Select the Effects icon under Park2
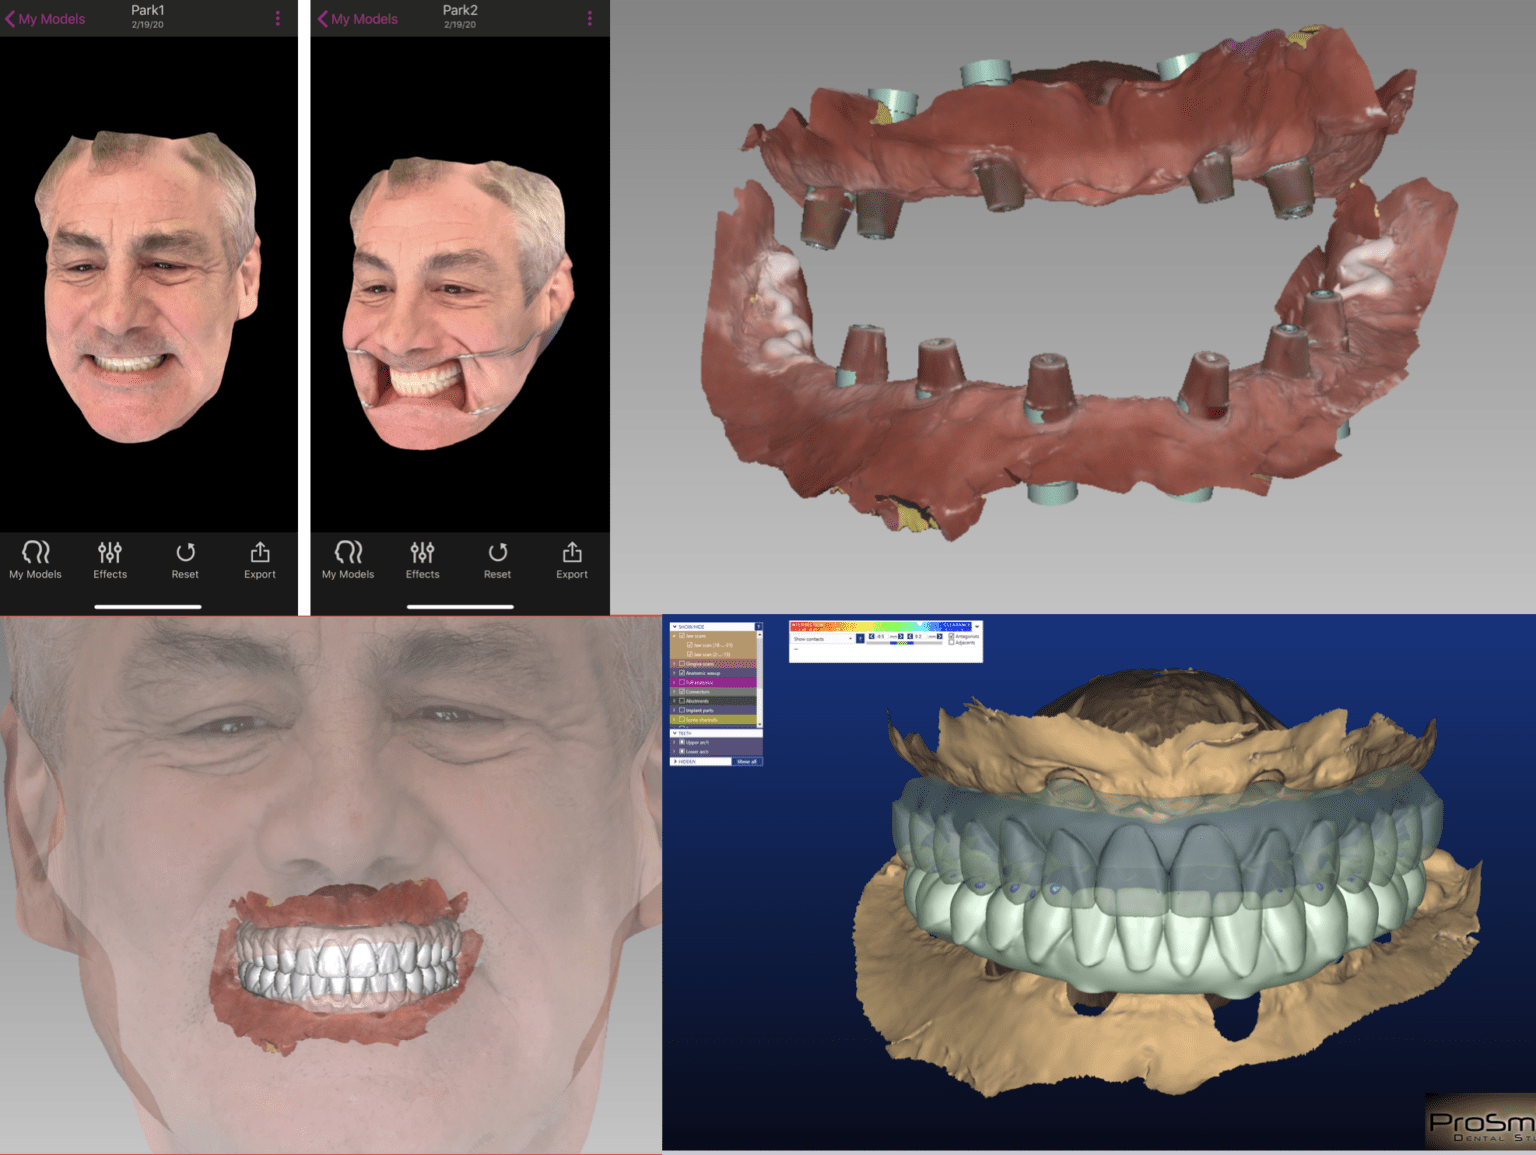1536x1155 pixels. (422, 558)
